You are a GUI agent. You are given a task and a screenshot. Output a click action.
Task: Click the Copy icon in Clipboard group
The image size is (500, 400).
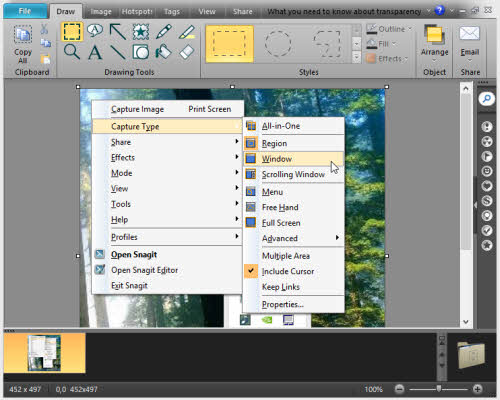(x=45, y=43)
